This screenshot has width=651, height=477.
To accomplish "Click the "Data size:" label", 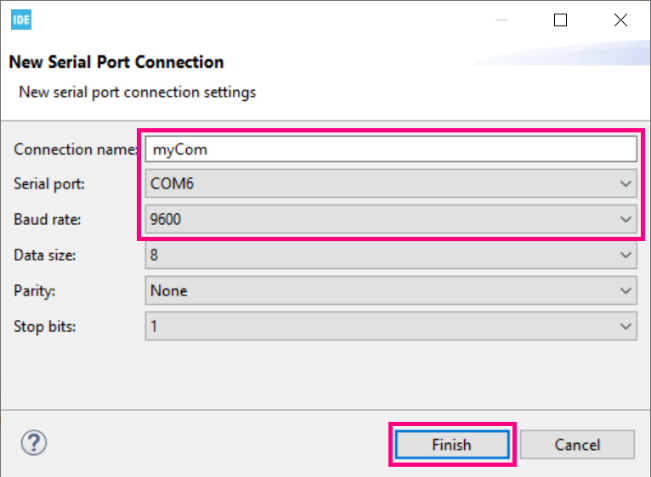I will pos(45,255).
